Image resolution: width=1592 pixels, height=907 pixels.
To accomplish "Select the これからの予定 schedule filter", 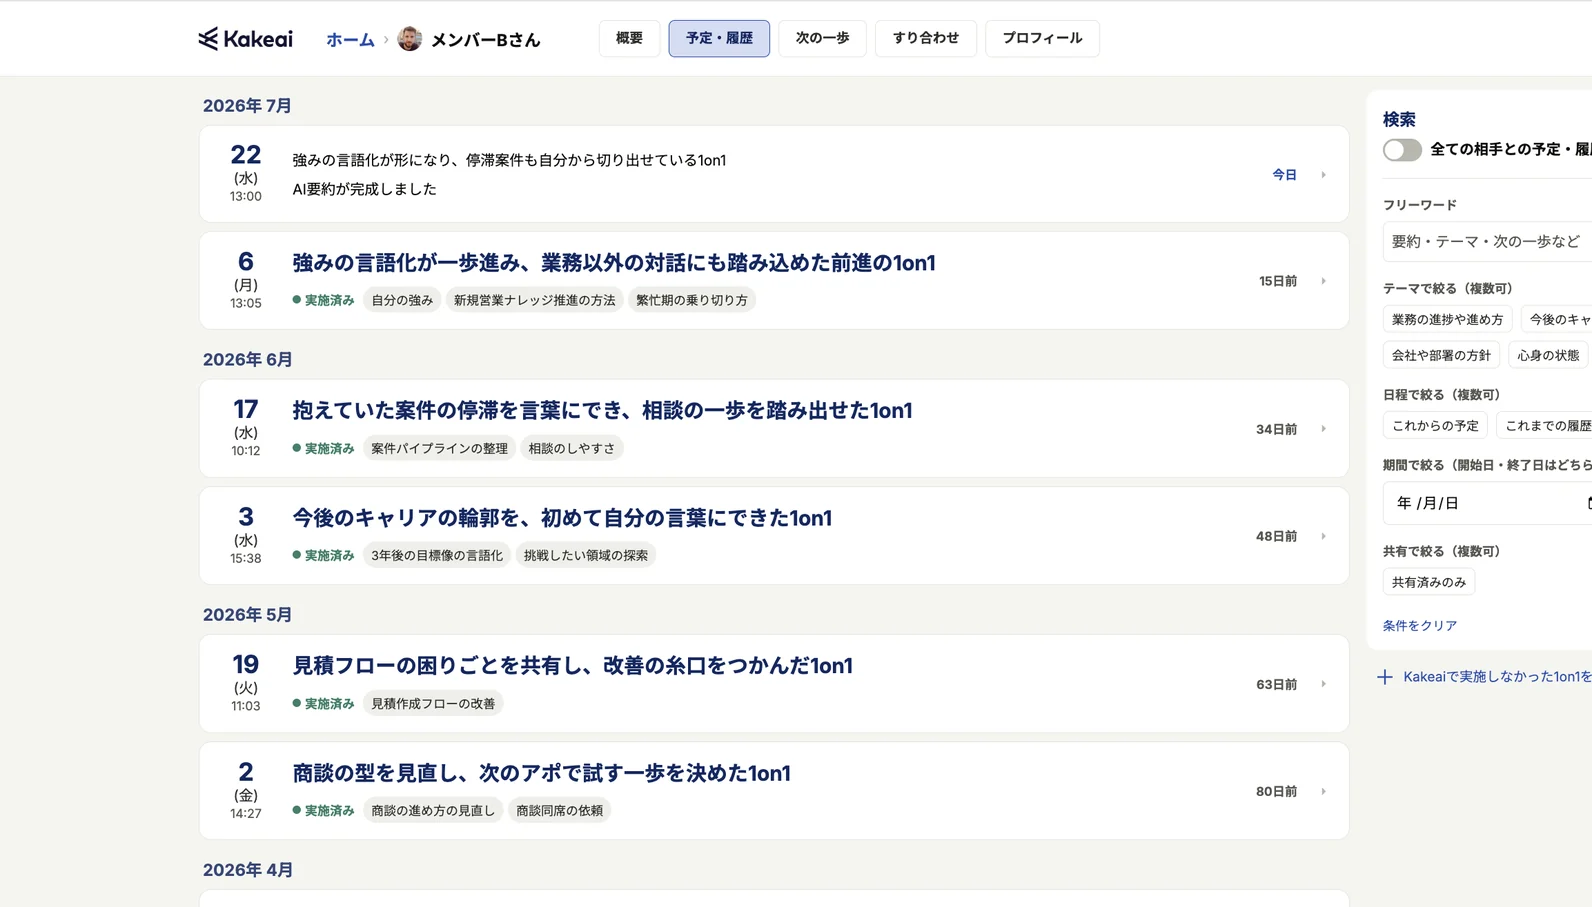I will pyautogui.click(x=1435, y=426).
